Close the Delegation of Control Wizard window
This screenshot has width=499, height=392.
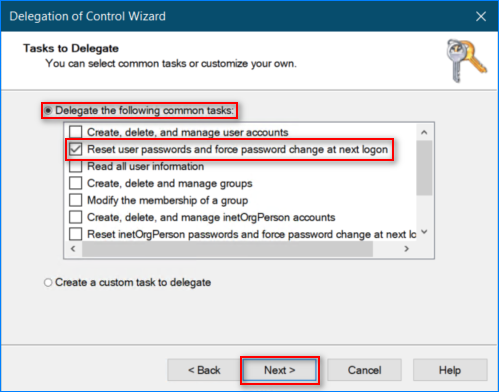pyautogui.click(x=481, y=16)
